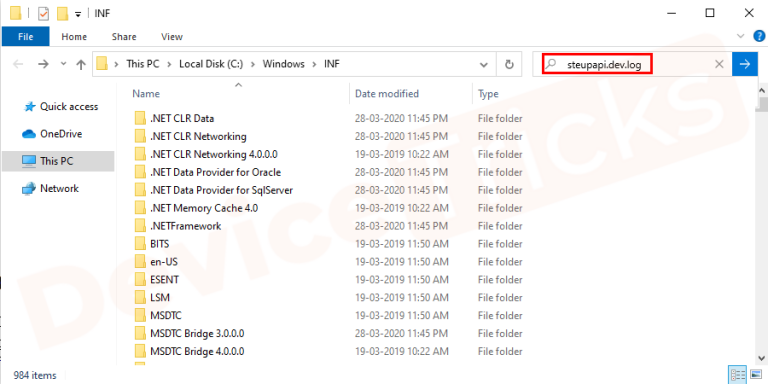
Task: Open Customize Quick Access Toolbar dropdown
Action: (77, 14)
